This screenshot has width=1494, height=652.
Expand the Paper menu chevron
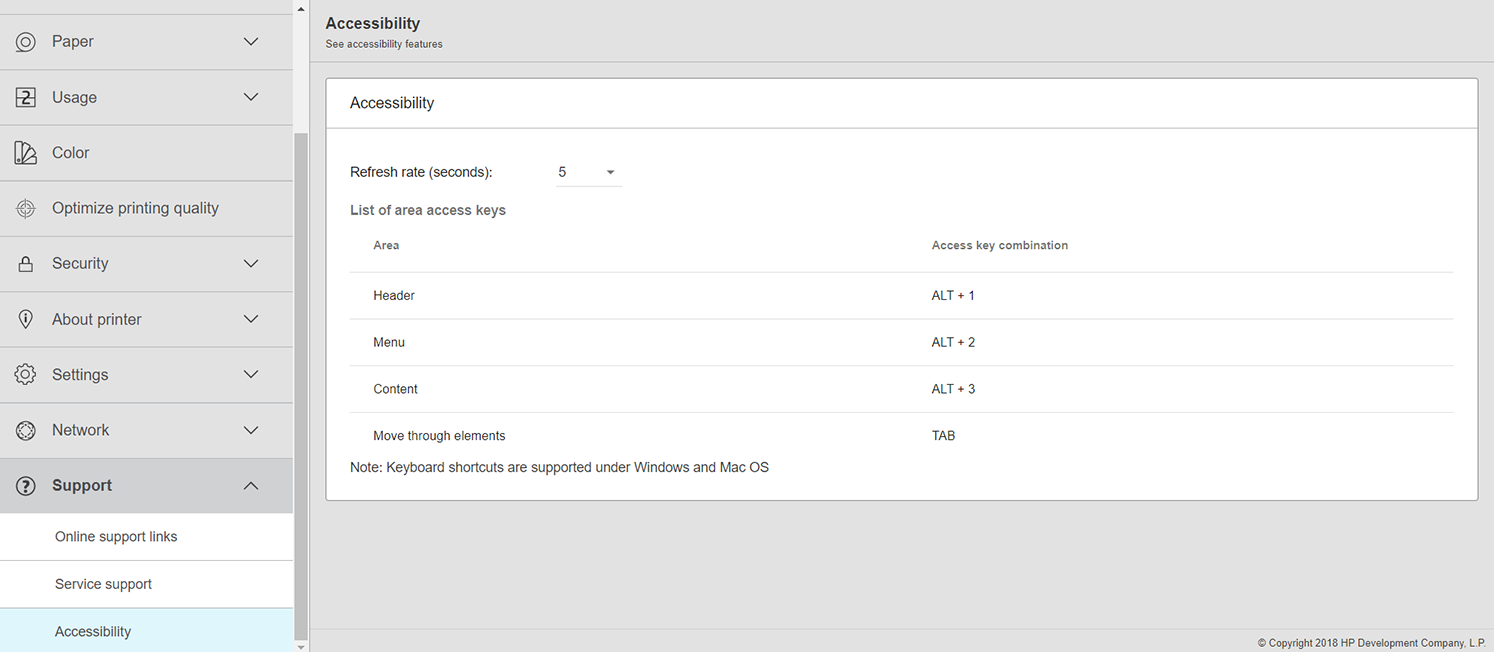tap(251, 42)
